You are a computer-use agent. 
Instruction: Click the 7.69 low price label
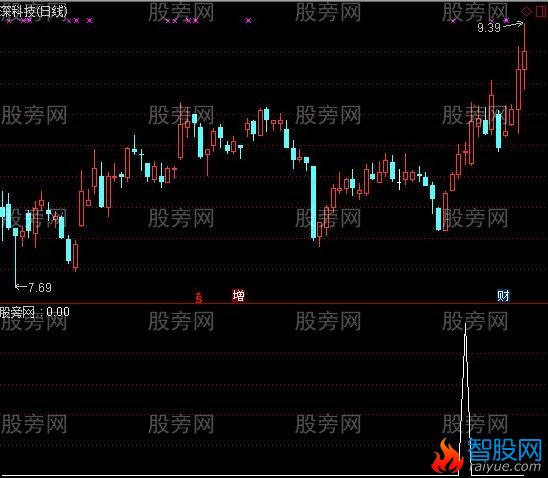40,288
